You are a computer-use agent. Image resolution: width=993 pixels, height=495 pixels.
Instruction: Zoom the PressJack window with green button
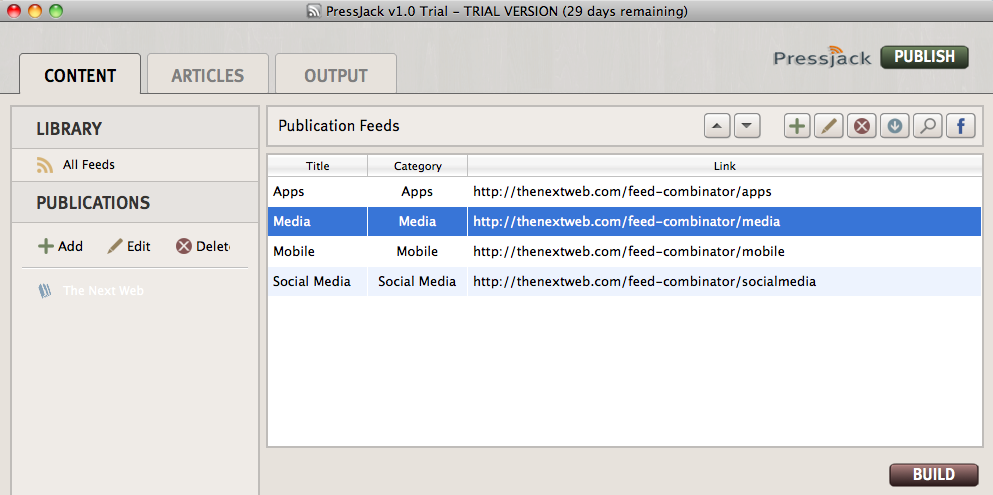(x=56, y=11)
